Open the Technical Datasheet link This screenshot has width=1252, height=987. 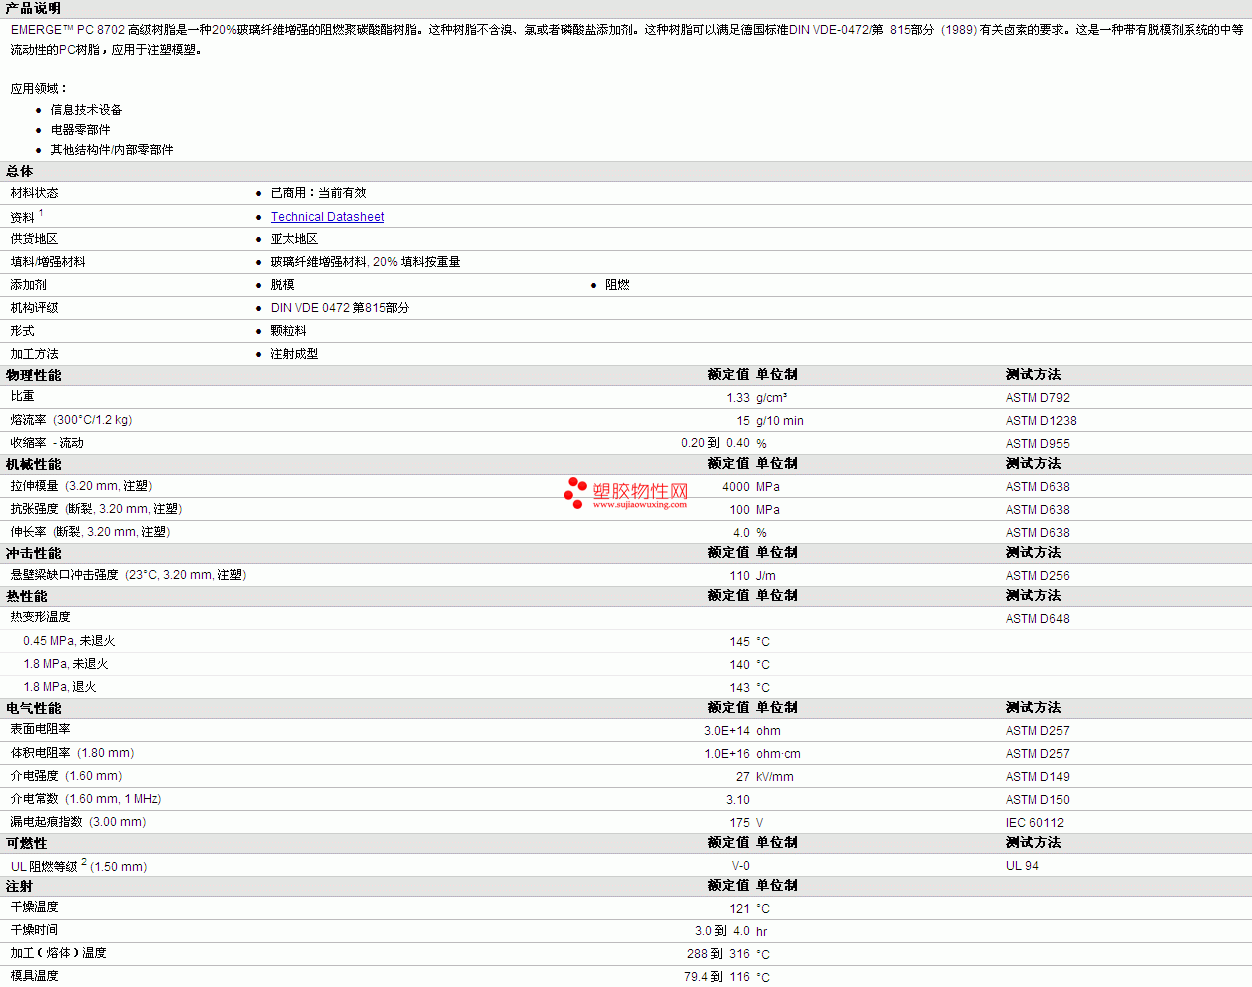coord(327,217)
